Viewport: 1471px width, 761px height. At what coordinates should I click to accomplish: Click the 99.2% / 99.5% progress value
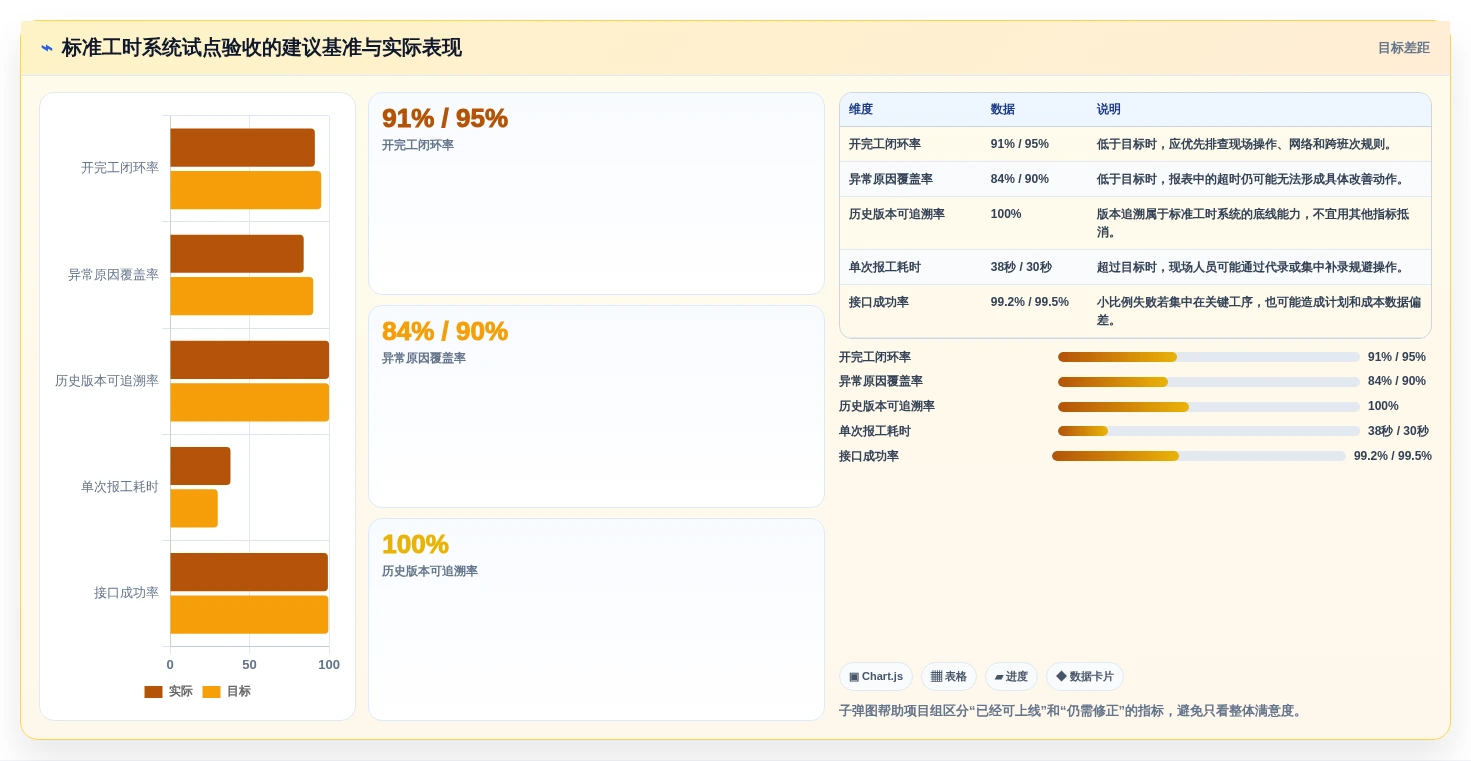tap(1393, 456)
